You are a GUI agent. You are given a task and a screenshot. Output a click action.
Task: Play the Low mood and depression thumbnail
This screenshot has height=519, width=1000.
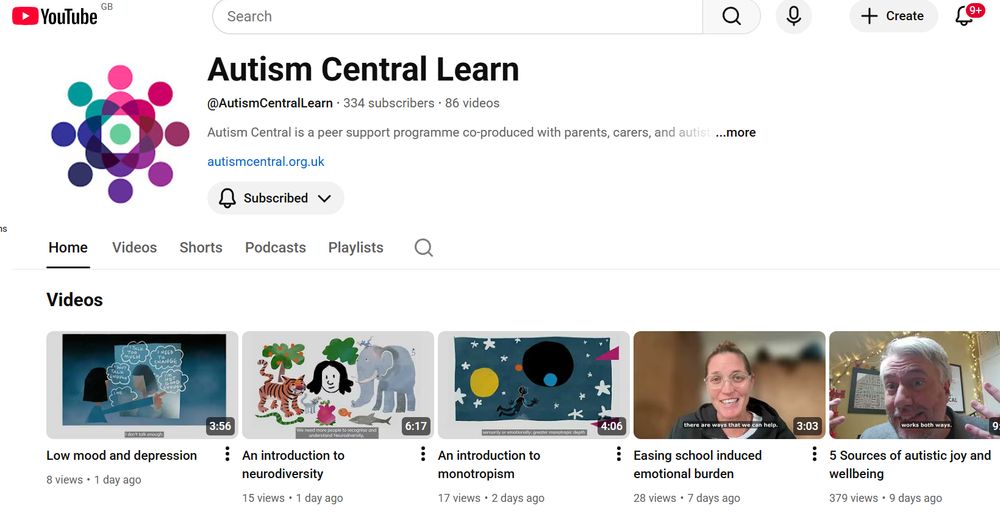pyautogui.click(x=142, y=385)
